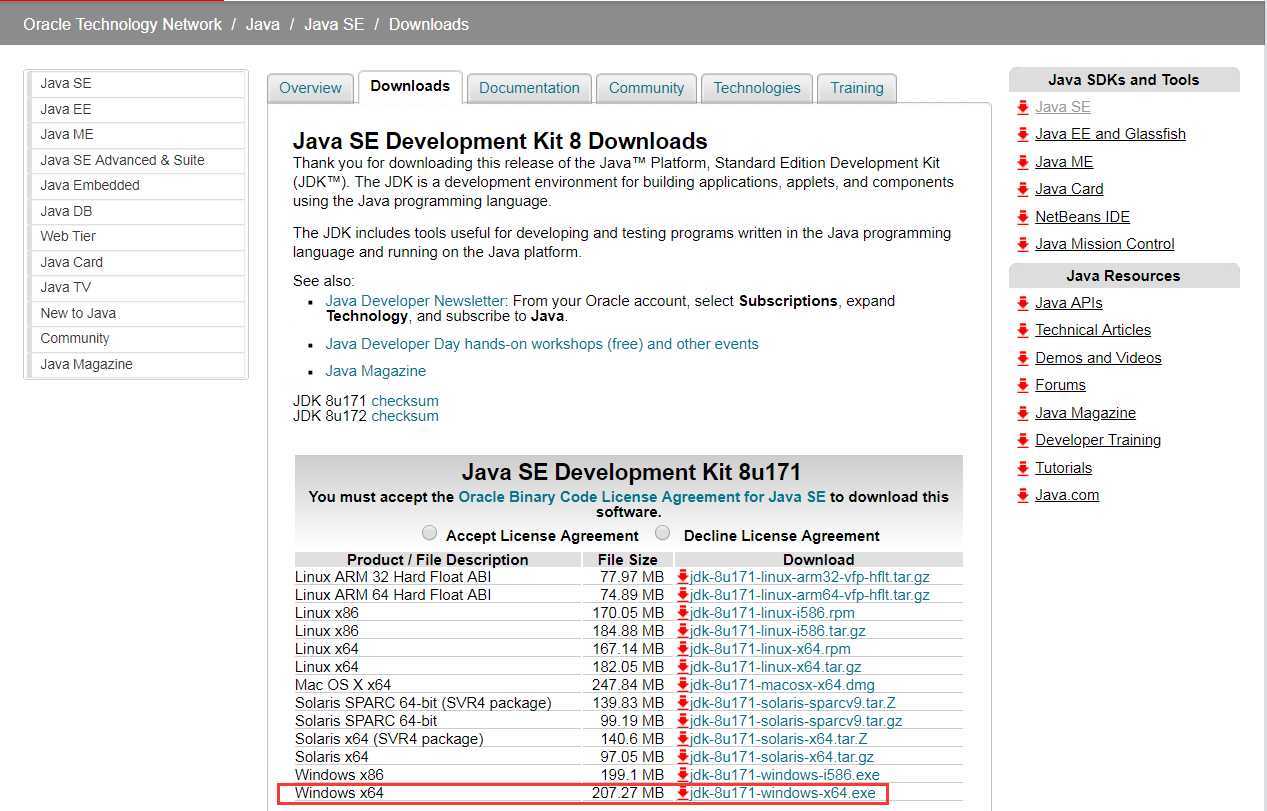The width and height of the screenshot is (1267, 811).
Task: Click download icon for jdk-8u171-linux-arm64-vfp-hflt.tar.gz
Action: (683, 595)
